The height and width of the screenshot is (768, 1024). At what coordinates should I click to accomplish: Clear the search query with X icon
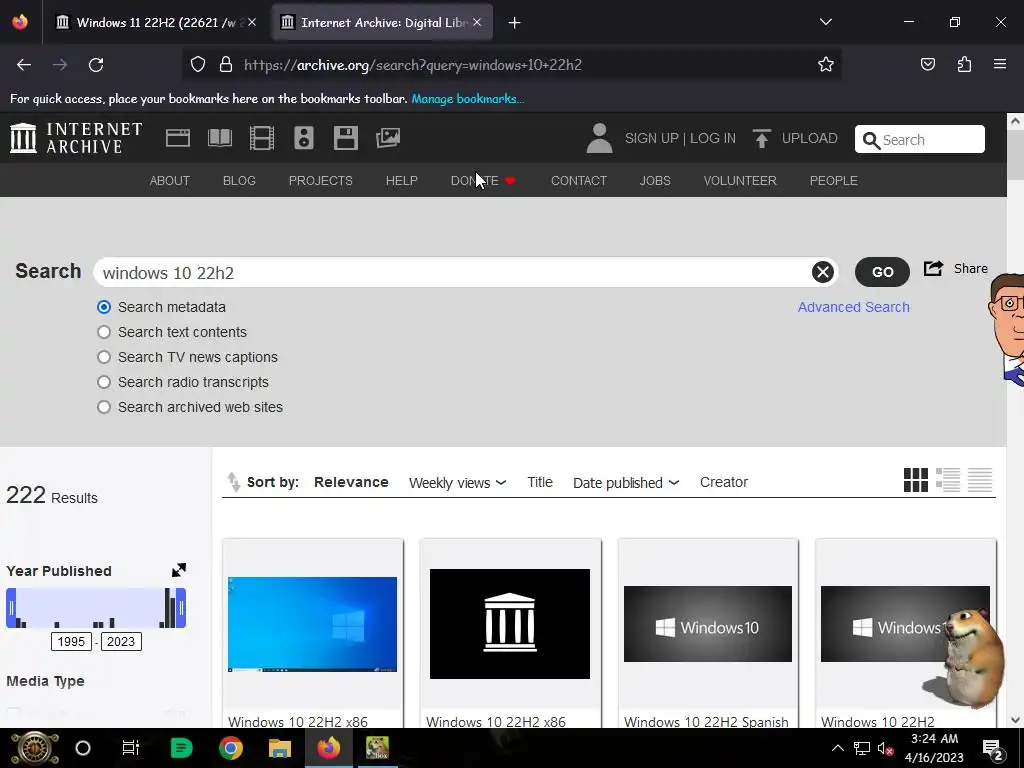click(x=823, y=272)
